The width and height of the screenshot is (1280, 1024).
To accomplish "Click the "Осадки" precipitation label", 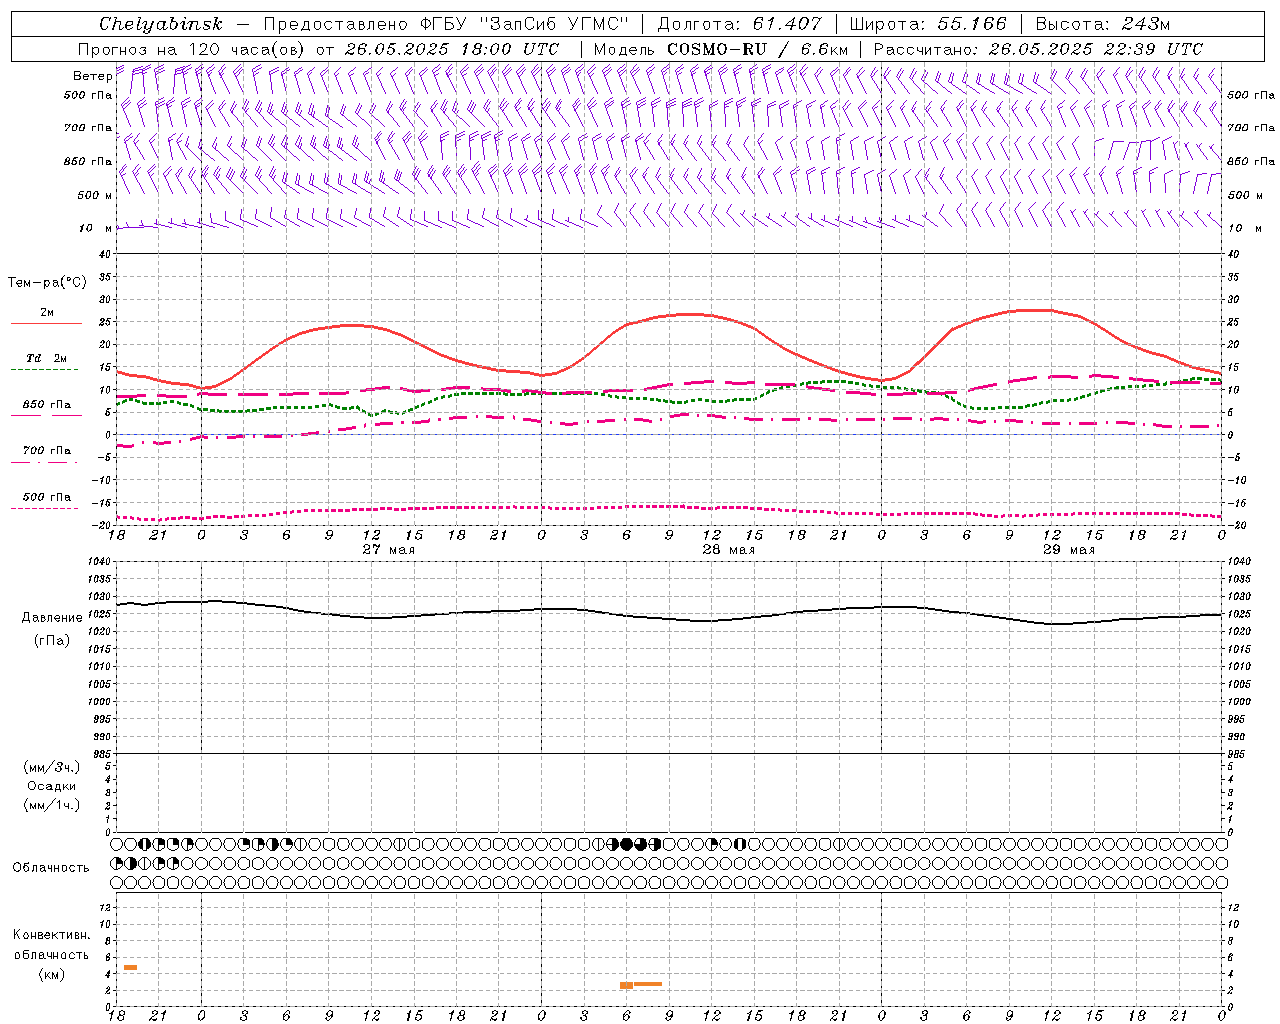I will pyautogui.click(x=51, y=786).
